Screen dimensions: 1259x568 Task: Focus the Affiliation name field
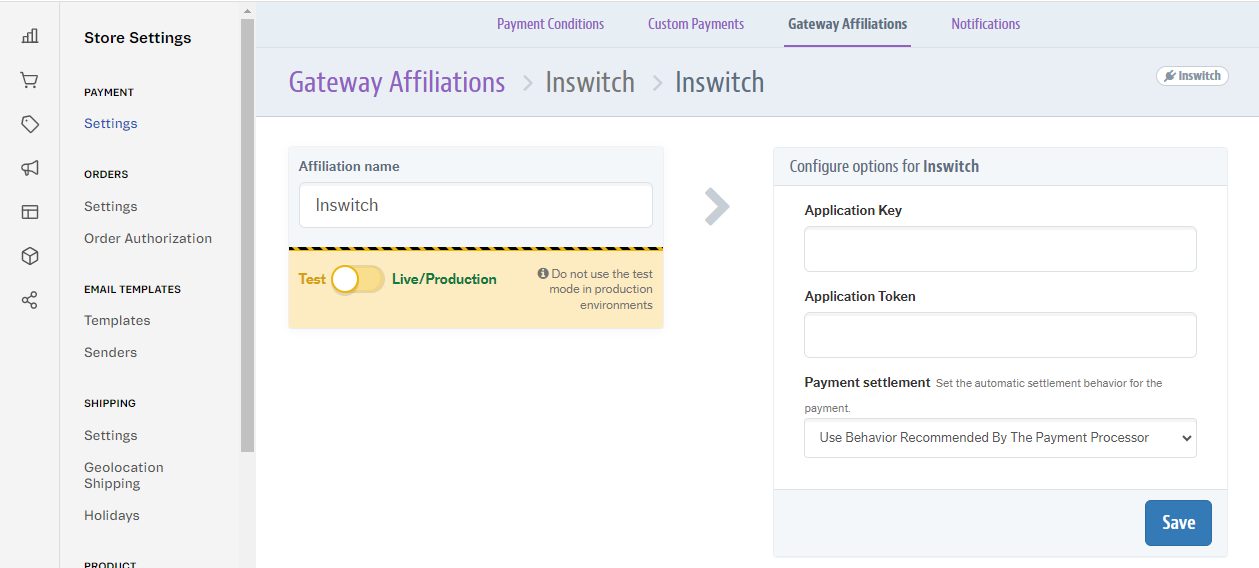pyautogui.click(x=476, y=205)
